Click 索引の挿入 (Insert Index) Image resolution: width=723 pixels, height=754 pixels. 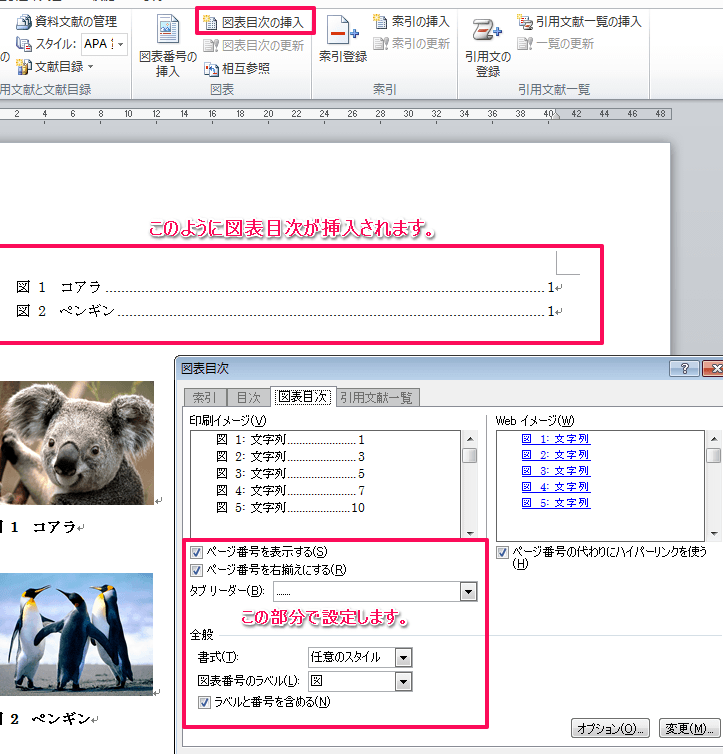click(412, 21)
